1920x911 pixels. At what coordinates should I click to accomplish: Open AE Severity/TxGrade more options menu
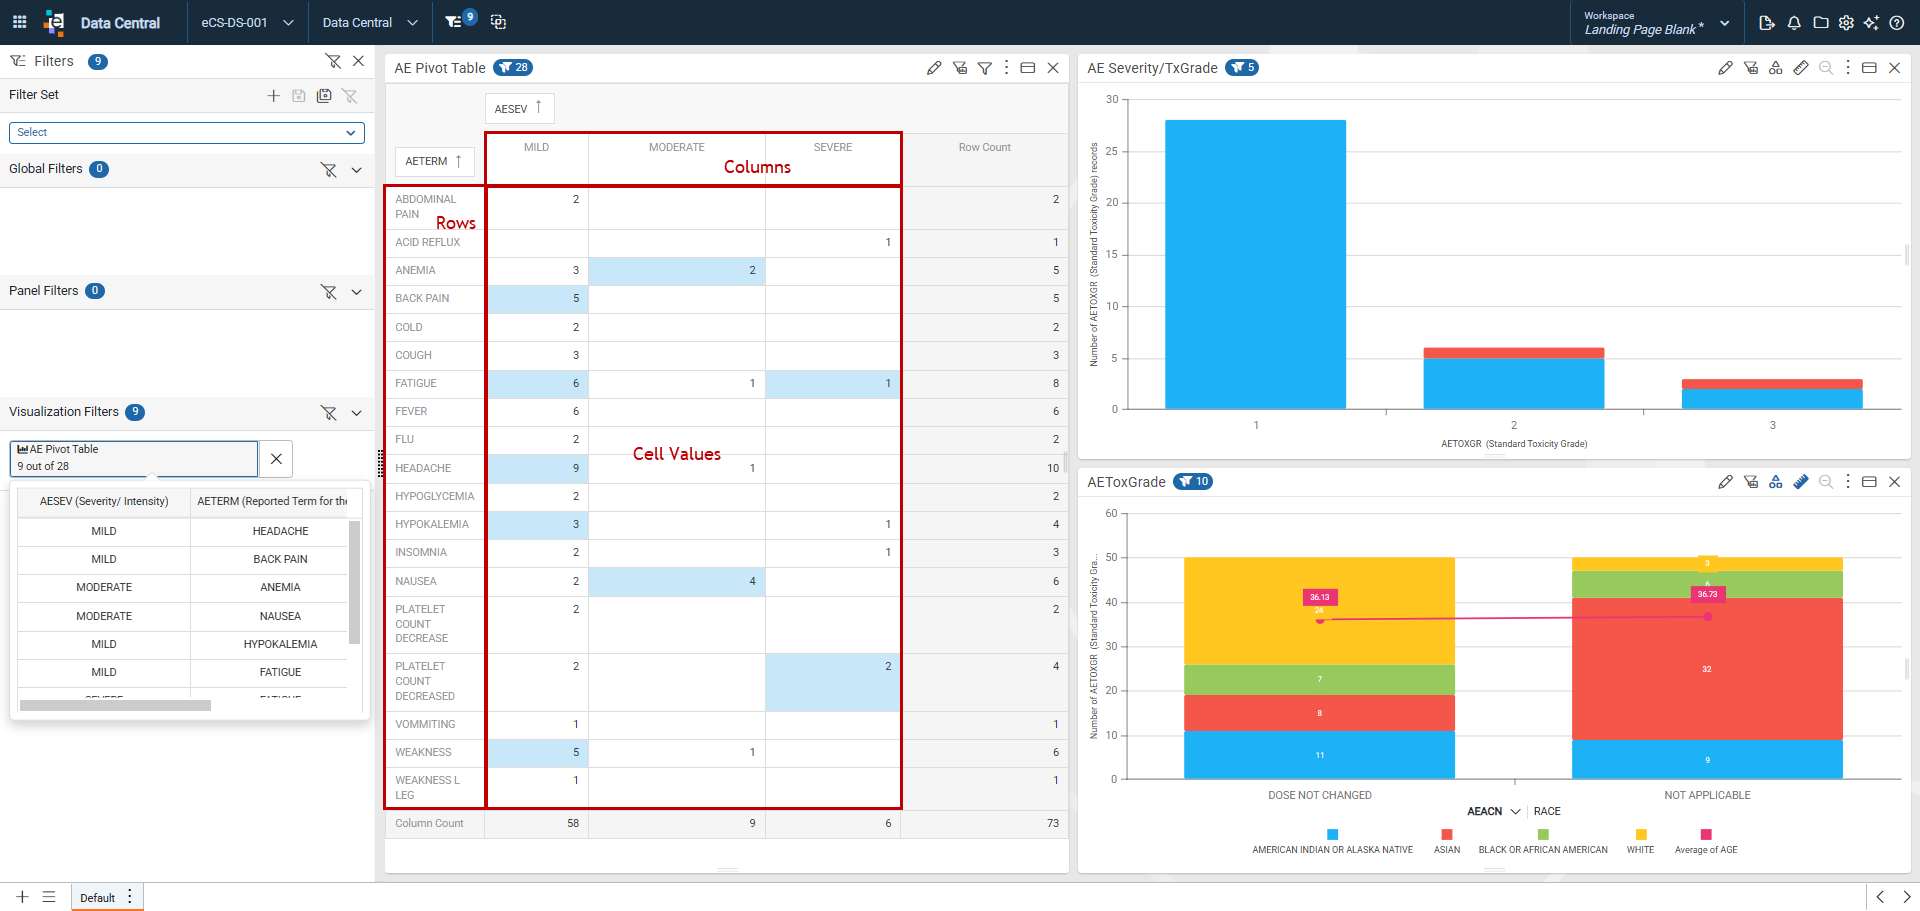[x=1848, y=68]
